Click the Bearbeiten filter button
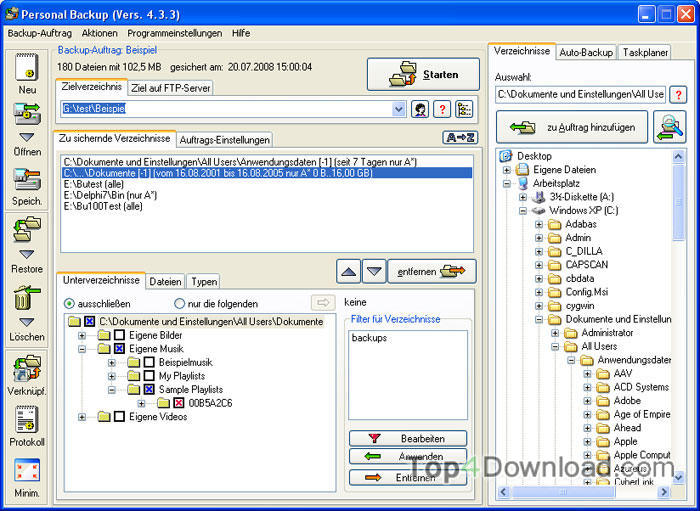Viewport: 700px width, 511px height. click(x=408, y=439)
